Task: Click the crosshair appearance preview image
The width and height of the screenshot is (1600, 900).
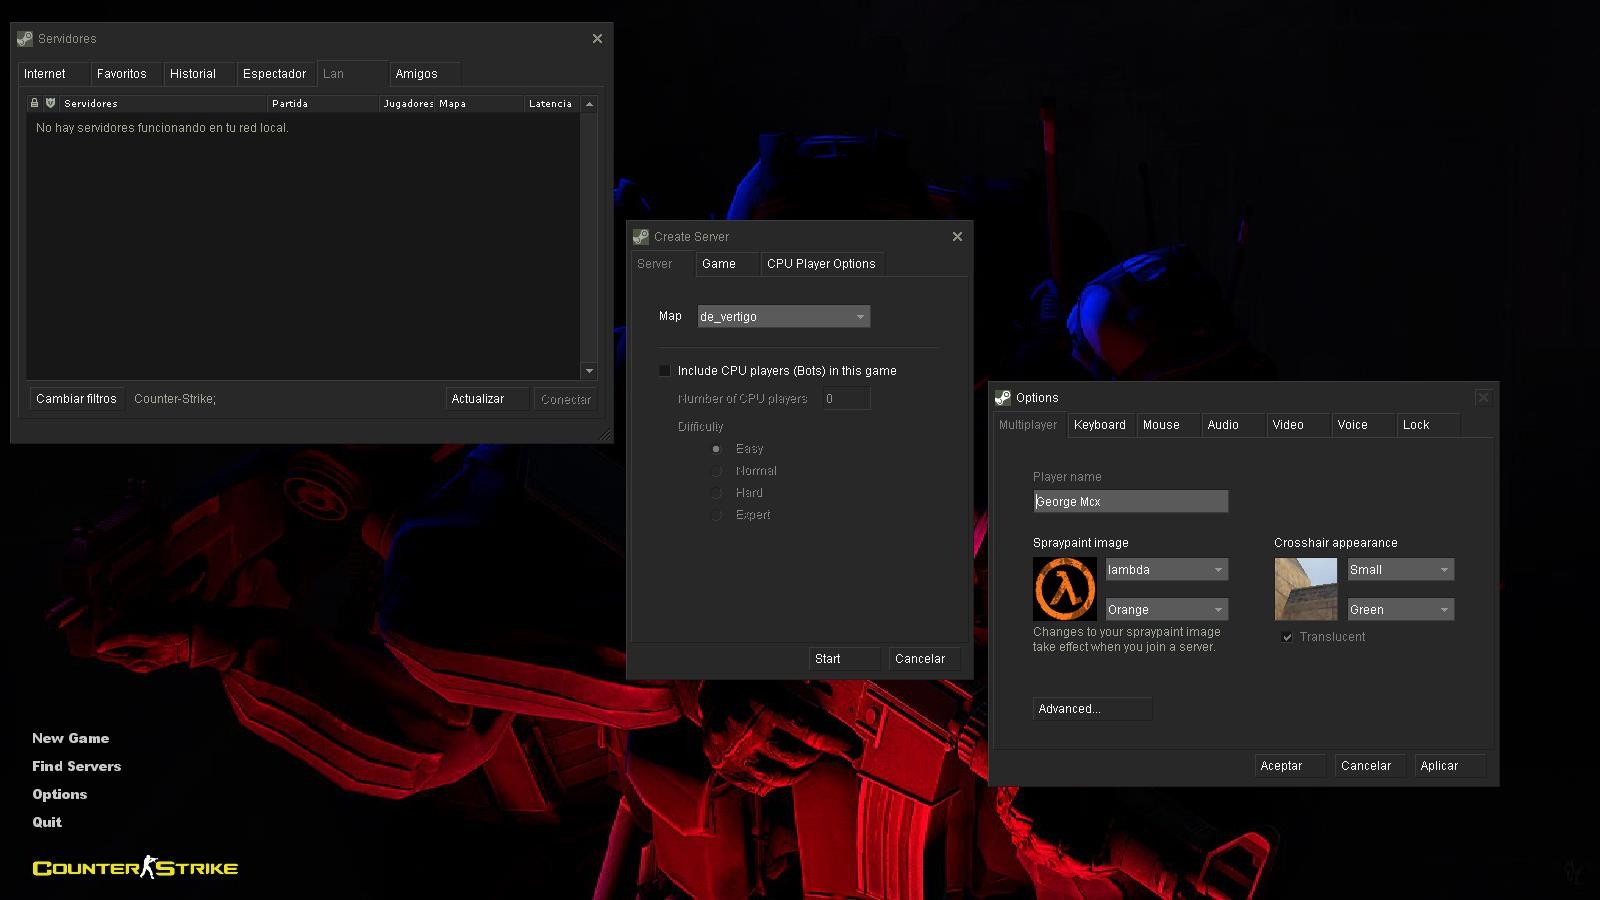Action: pos(1305,589)
